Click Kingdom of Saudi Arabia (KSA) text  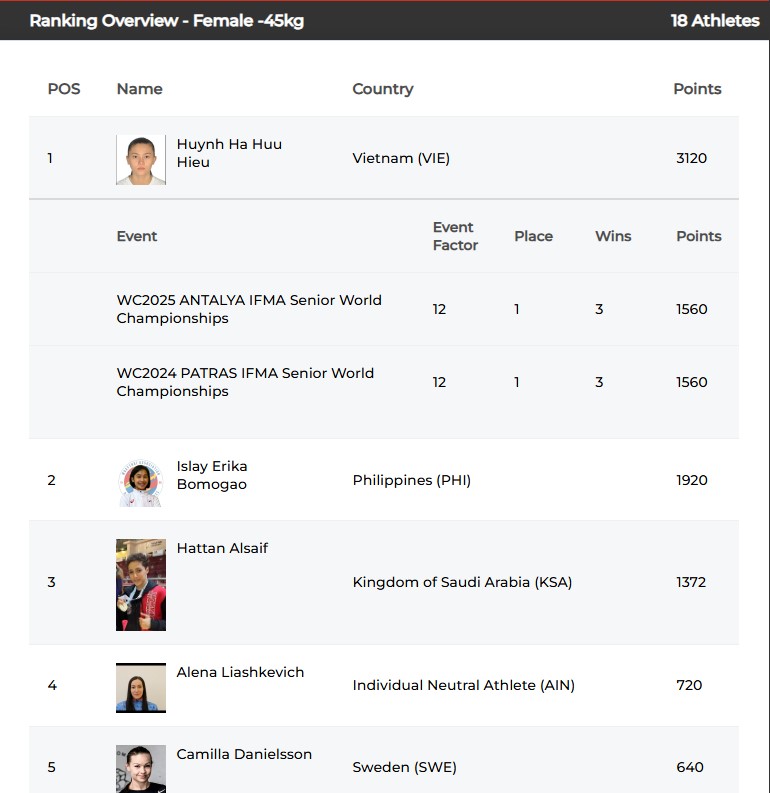[x=462, y=582]
